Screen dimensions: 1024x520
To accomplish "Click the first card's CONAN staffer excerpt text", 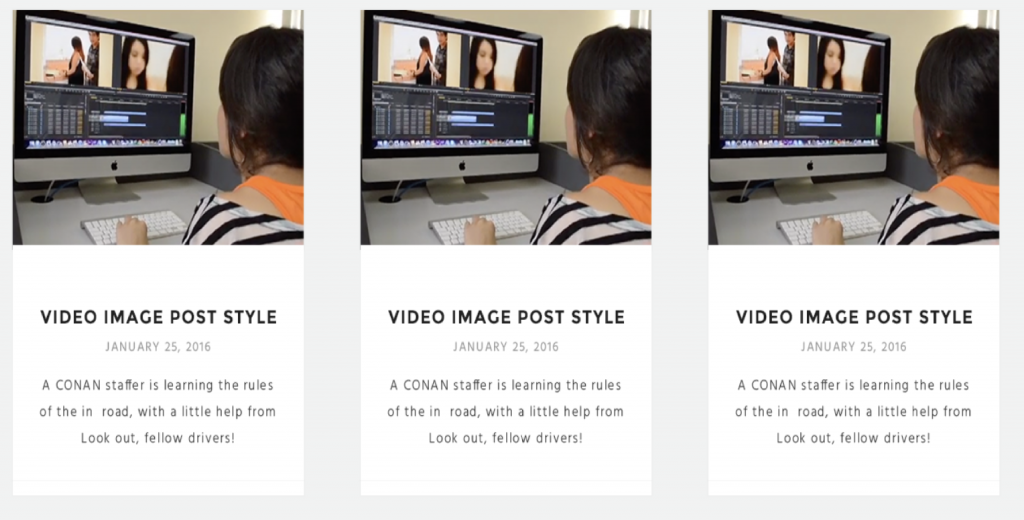I will pos(158,412).
